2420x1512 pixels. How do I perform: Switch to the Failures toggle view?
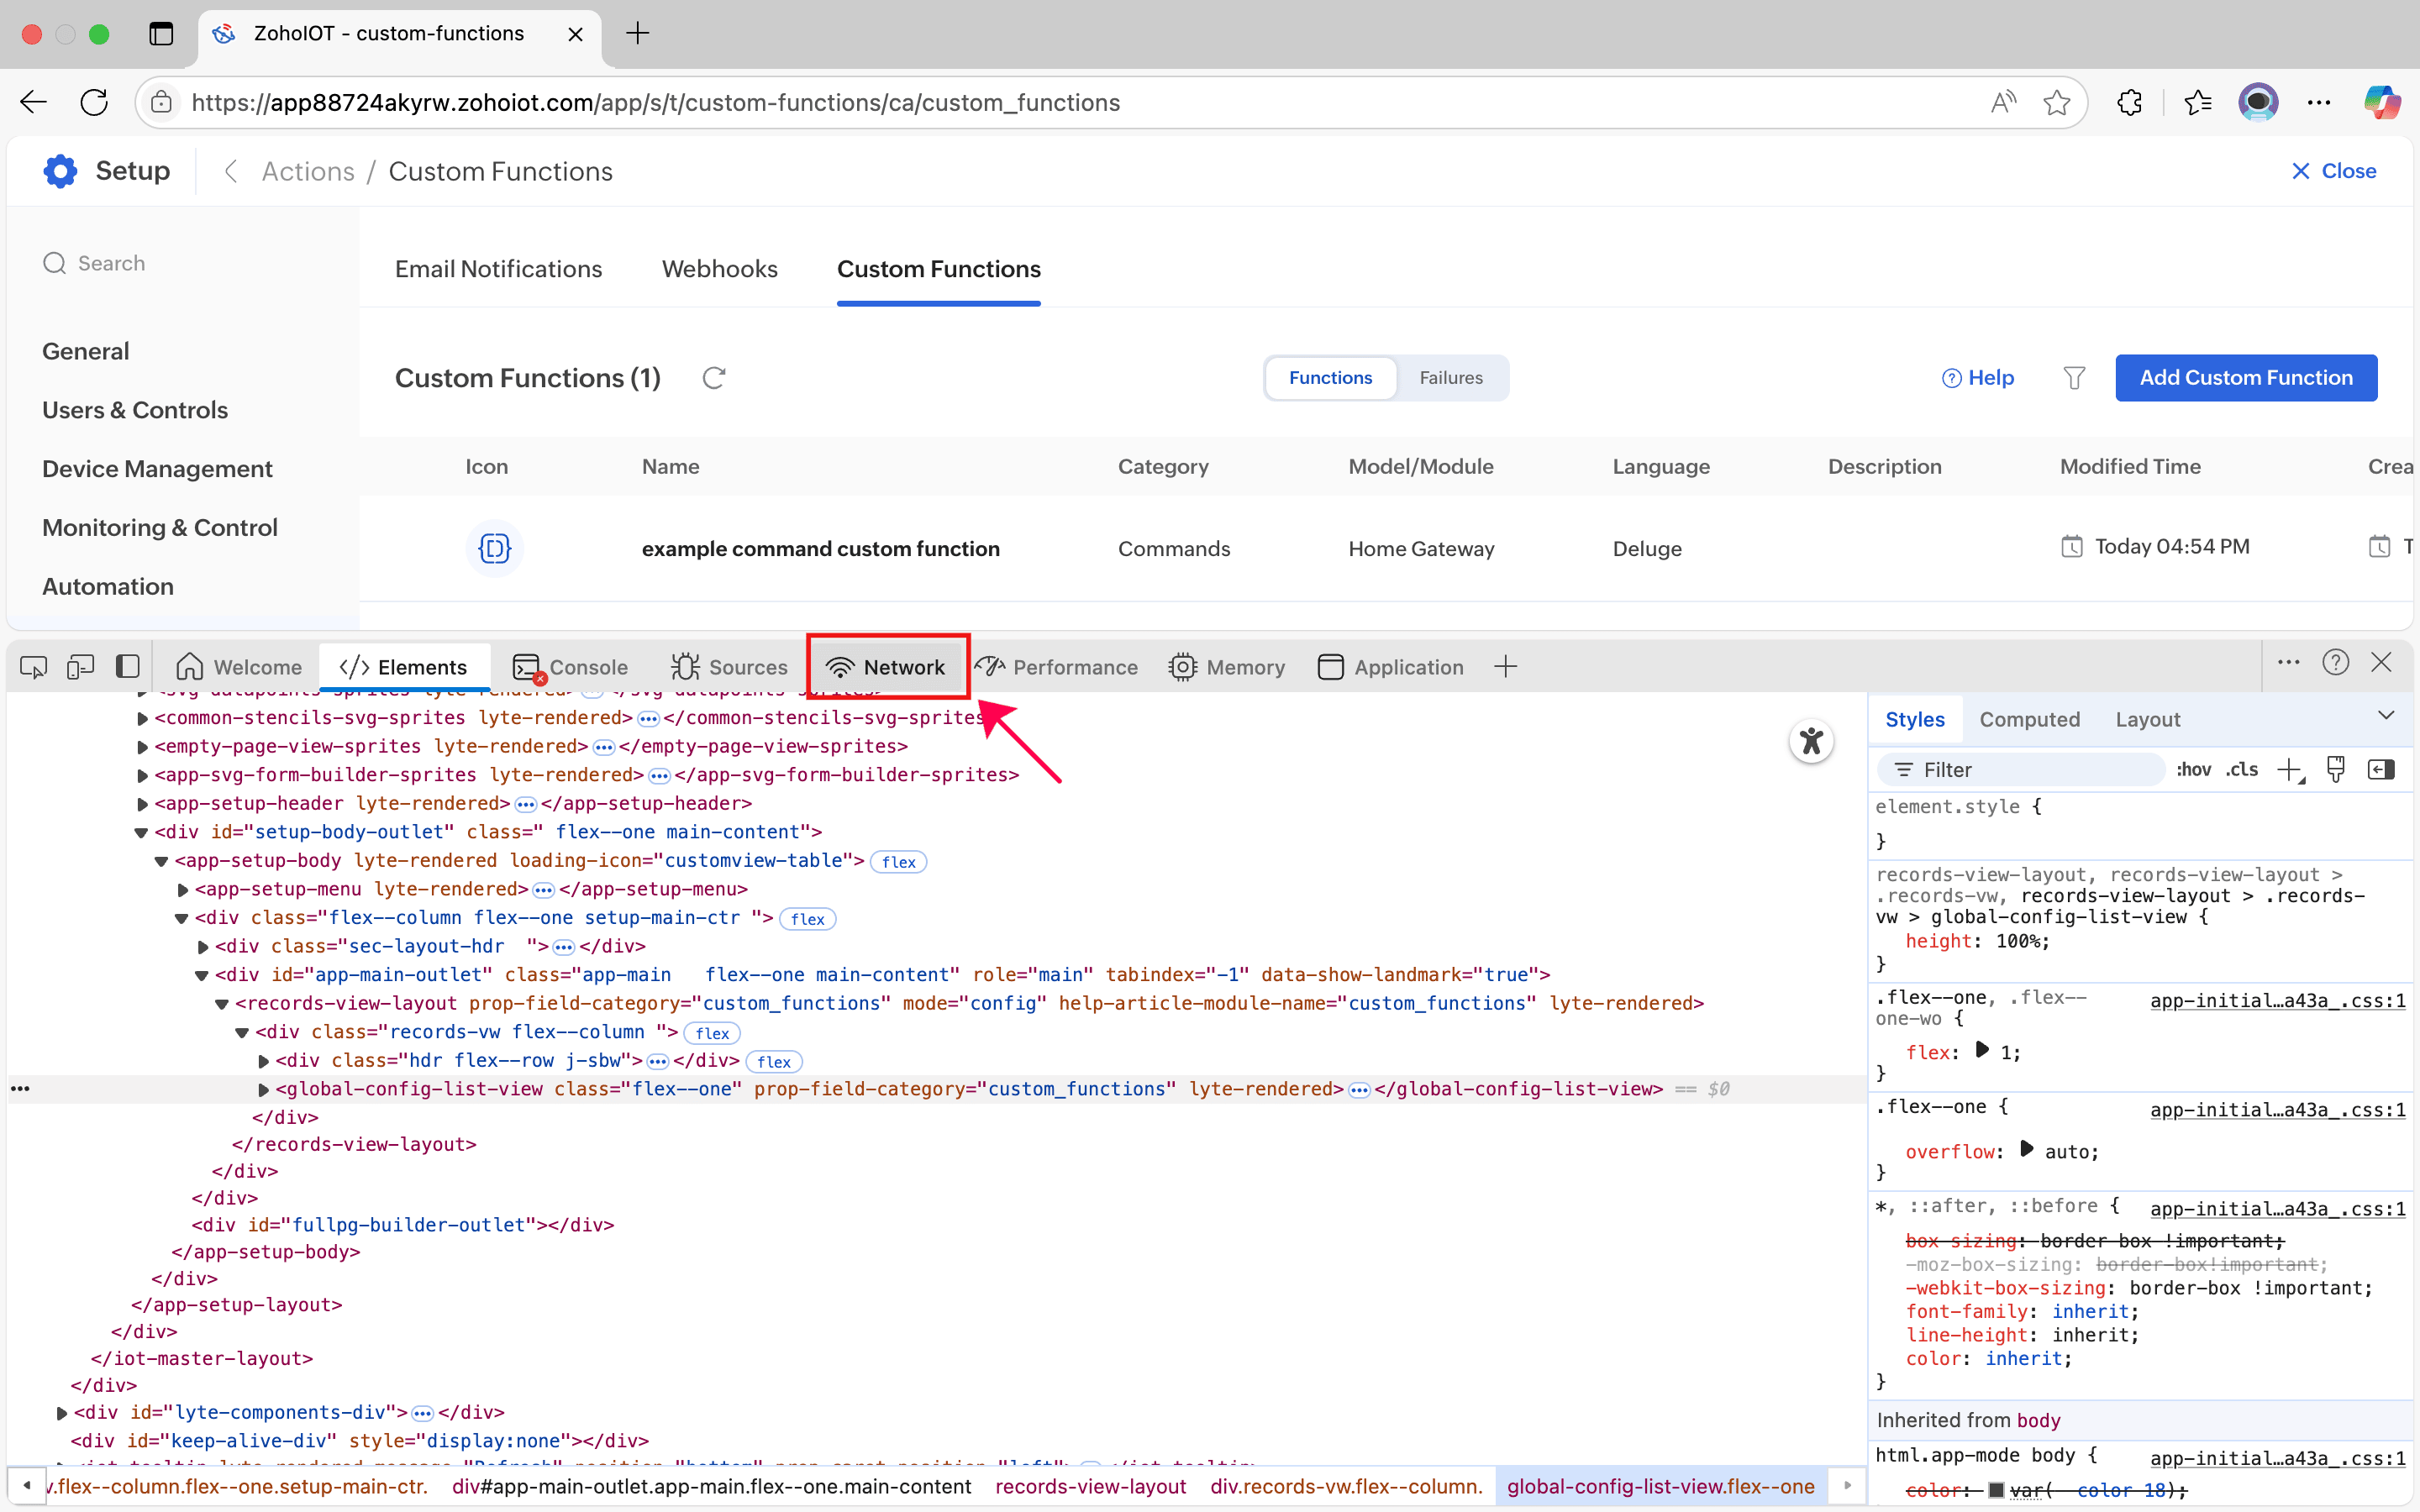(1450, 378)
